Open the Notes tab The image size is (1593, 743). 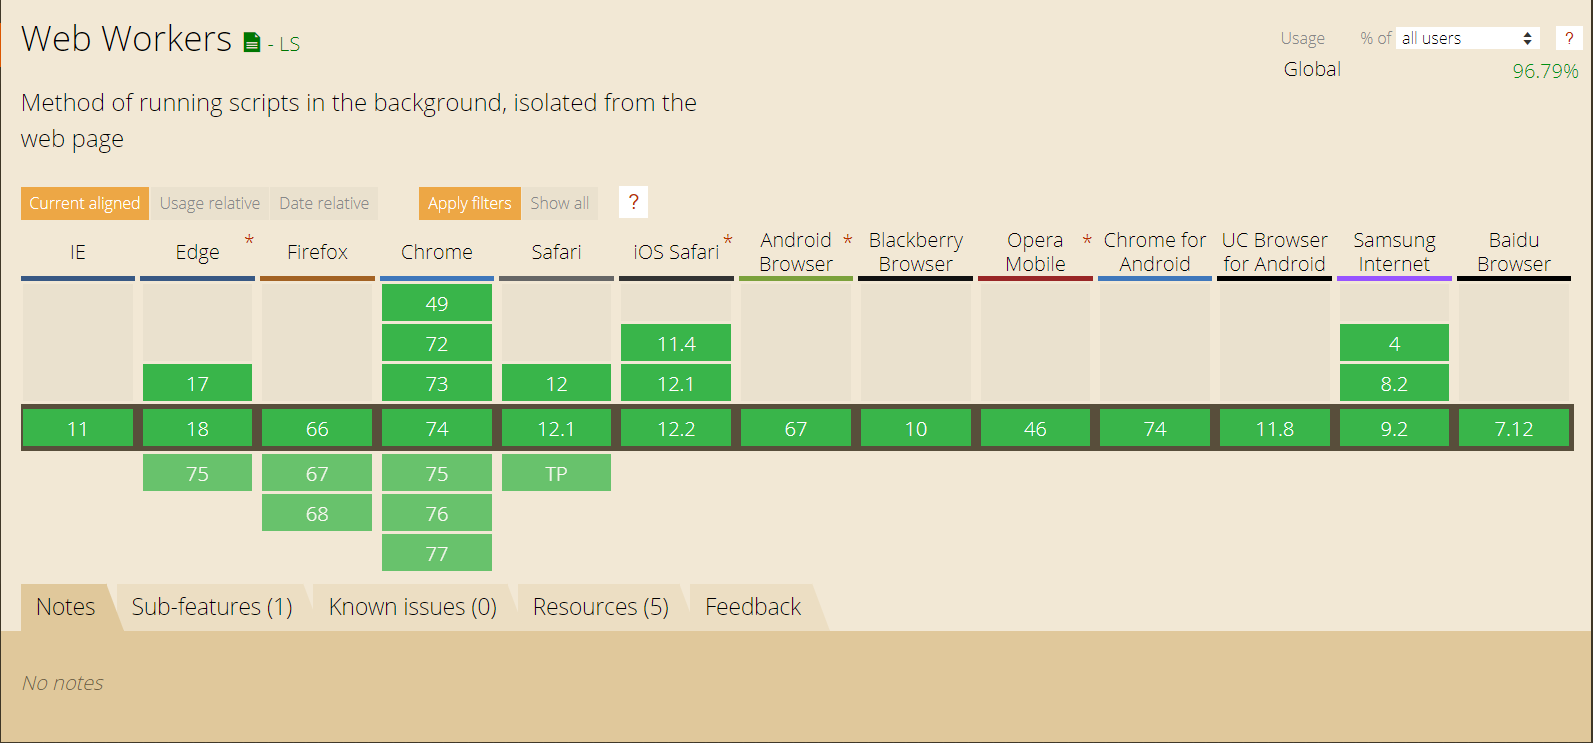[x=66, y=607]
